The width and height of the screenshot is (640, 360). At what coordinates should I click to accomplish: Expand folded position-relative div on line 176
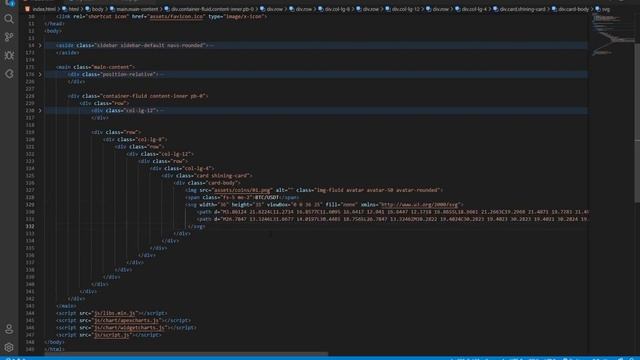[x=40, y=74]
